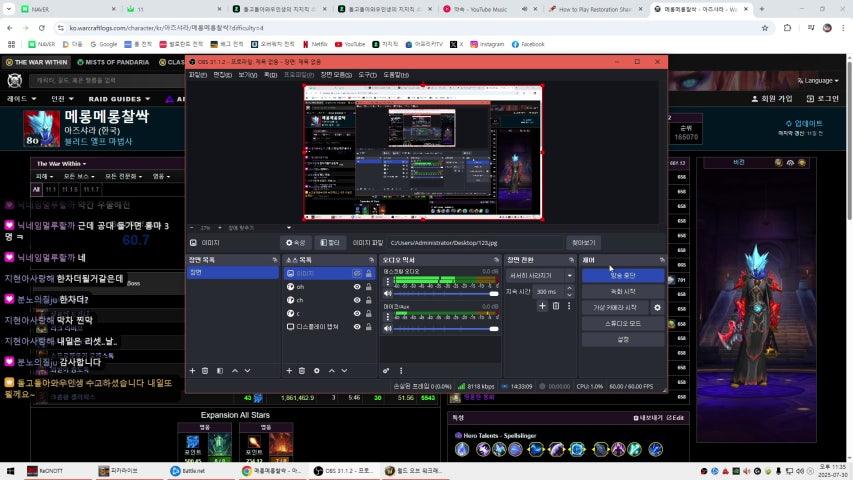Open audio mixer three-dot menu at bottom
The image size is (853, 480).
click(x=401, y=371)
